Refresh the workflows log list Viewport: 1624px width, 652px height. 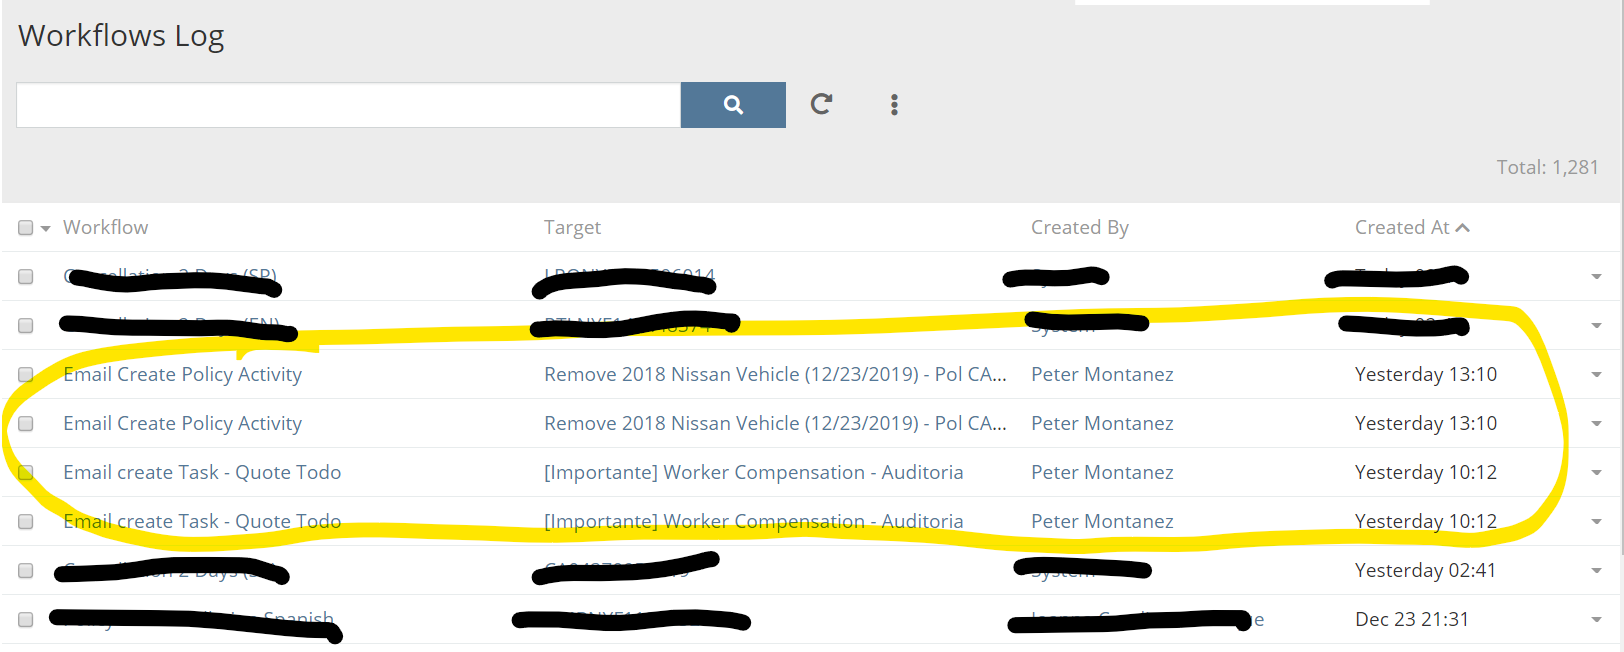[x=821, y=104]
